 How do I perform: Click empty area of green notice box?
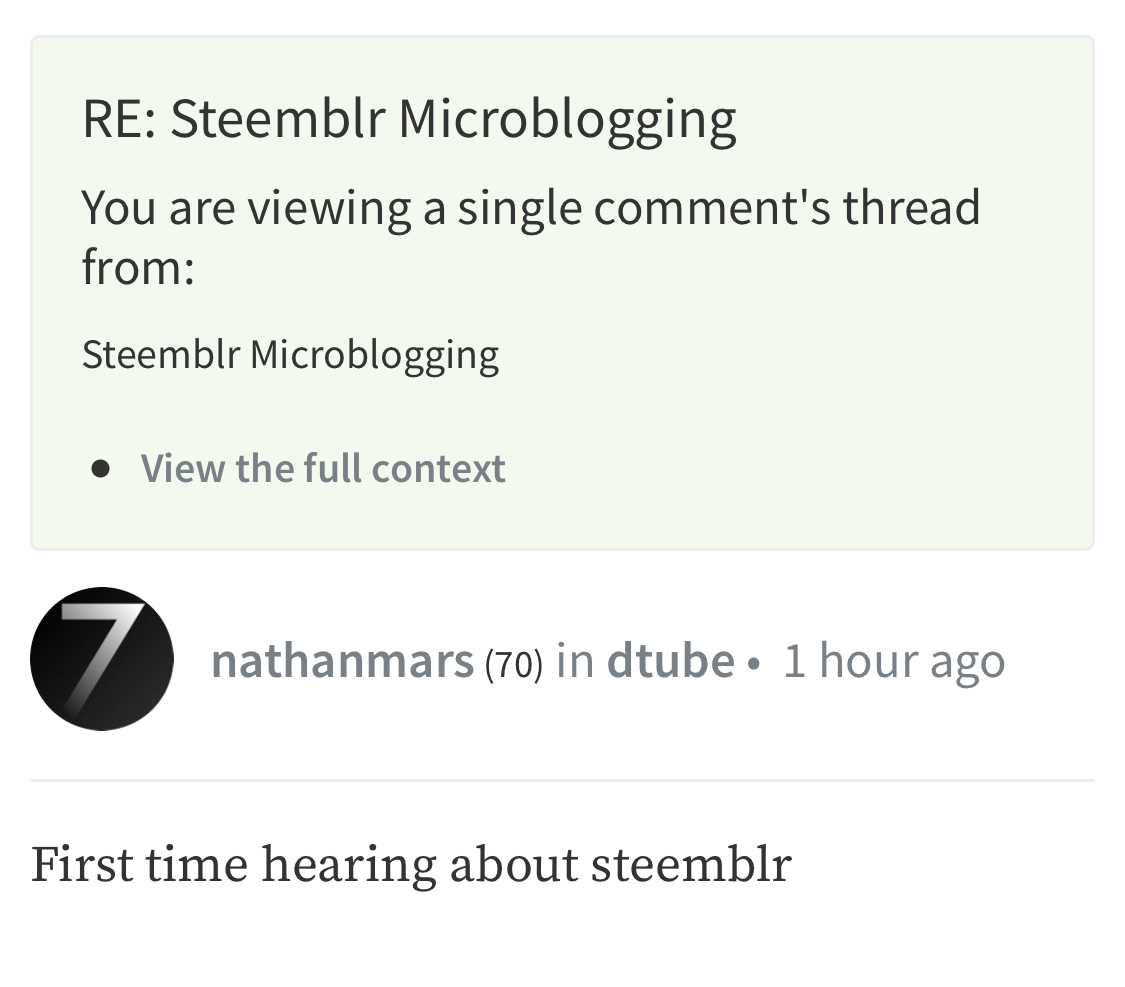(825, 402)
